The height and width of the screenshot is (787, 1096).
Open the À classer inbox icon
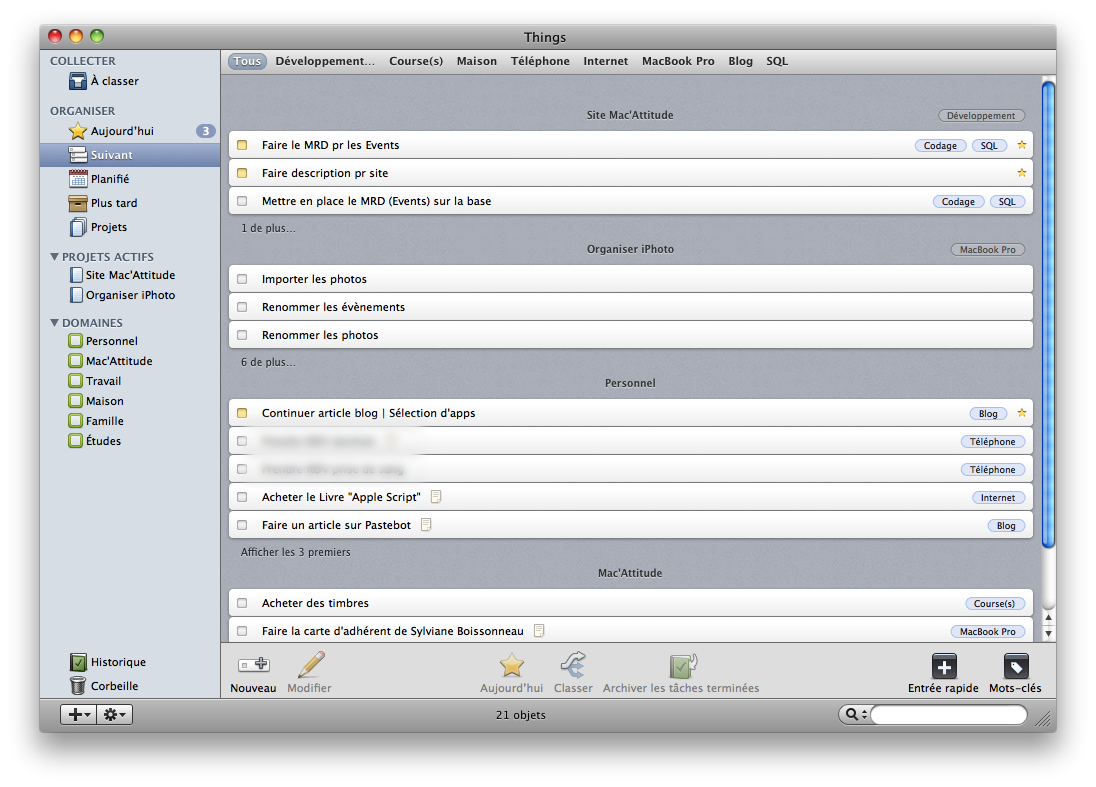78,81
